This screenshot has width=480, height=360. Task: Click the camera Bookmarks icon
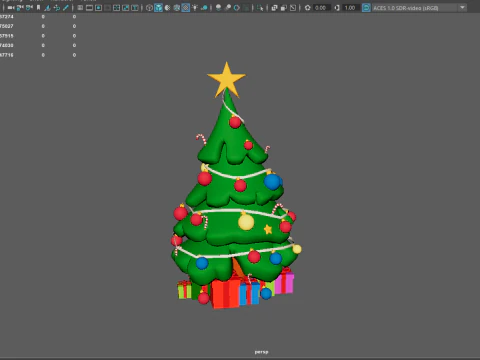[38, 8]
